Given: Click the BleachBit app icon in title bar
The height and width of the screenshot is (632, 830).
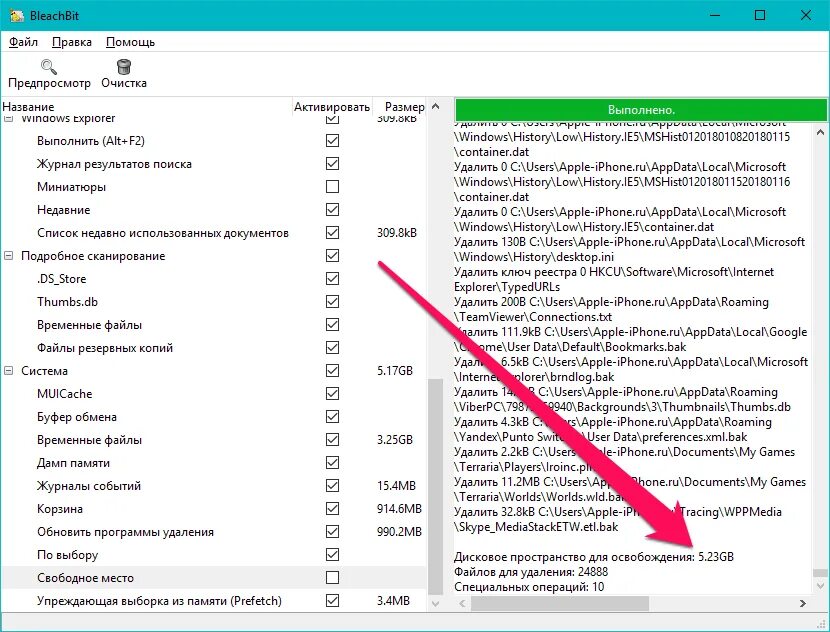Looking at the screenshot, I should coord(16,15).
